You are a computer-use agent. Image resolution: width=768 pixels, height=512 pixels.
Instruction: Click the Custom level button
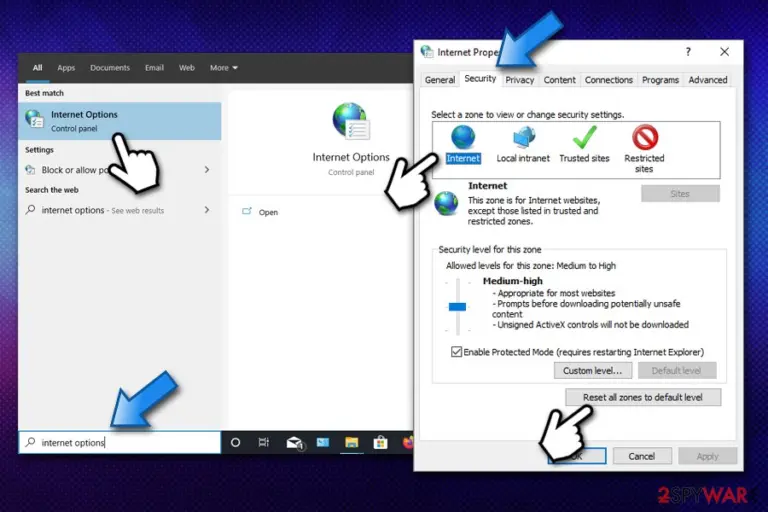click(x=593, y=370)
